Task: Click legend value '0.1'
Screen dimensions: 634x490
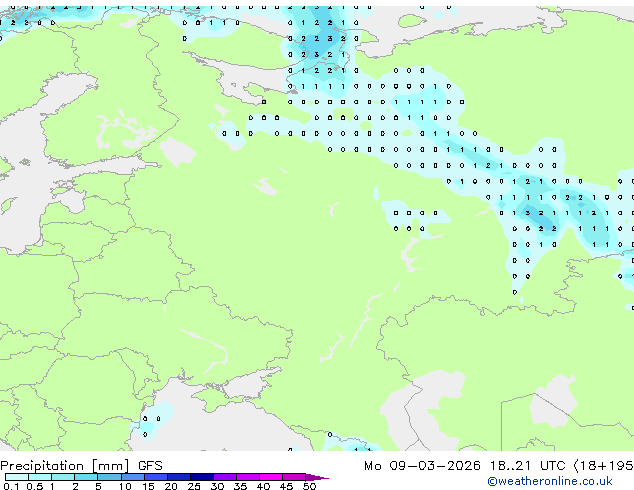Action: pyautogui.click(x=11, y=486)
